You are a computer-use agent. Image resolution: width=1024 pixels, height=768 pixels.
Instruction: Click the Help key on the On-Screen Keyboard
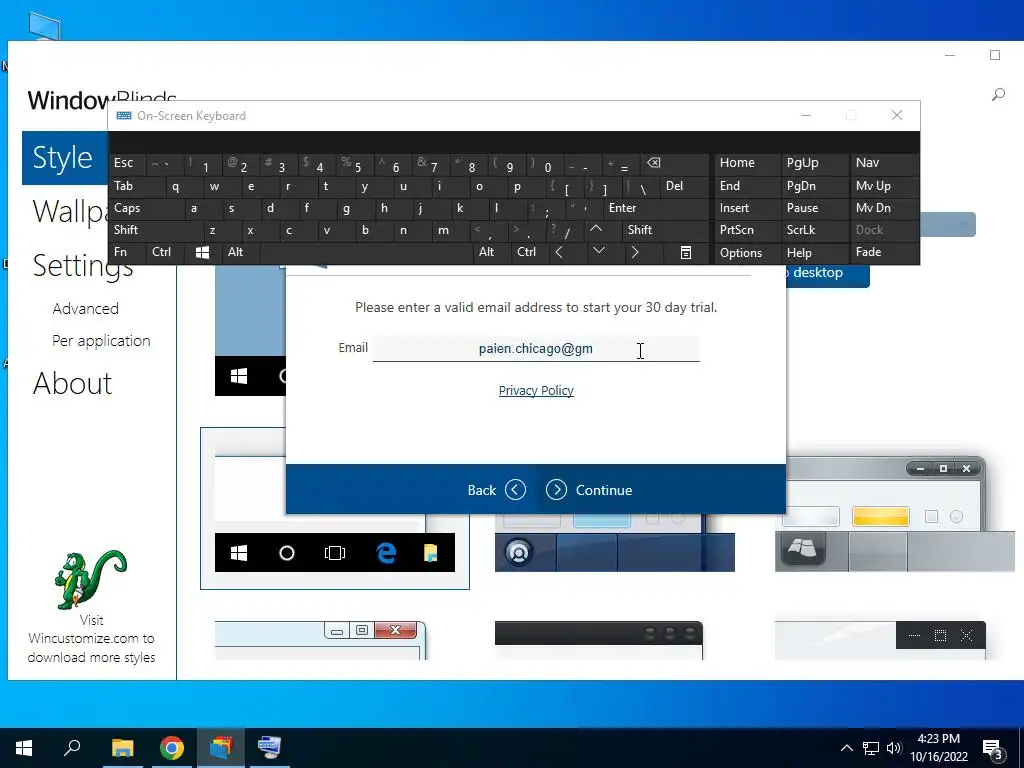814,252
